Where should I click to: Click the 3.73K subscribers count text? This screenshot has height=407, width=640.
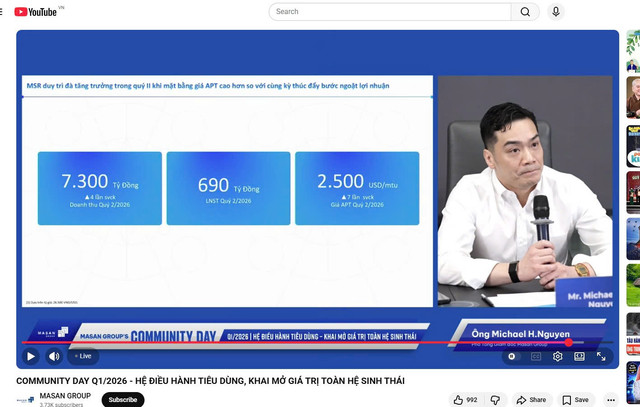(x=61, y=404)
